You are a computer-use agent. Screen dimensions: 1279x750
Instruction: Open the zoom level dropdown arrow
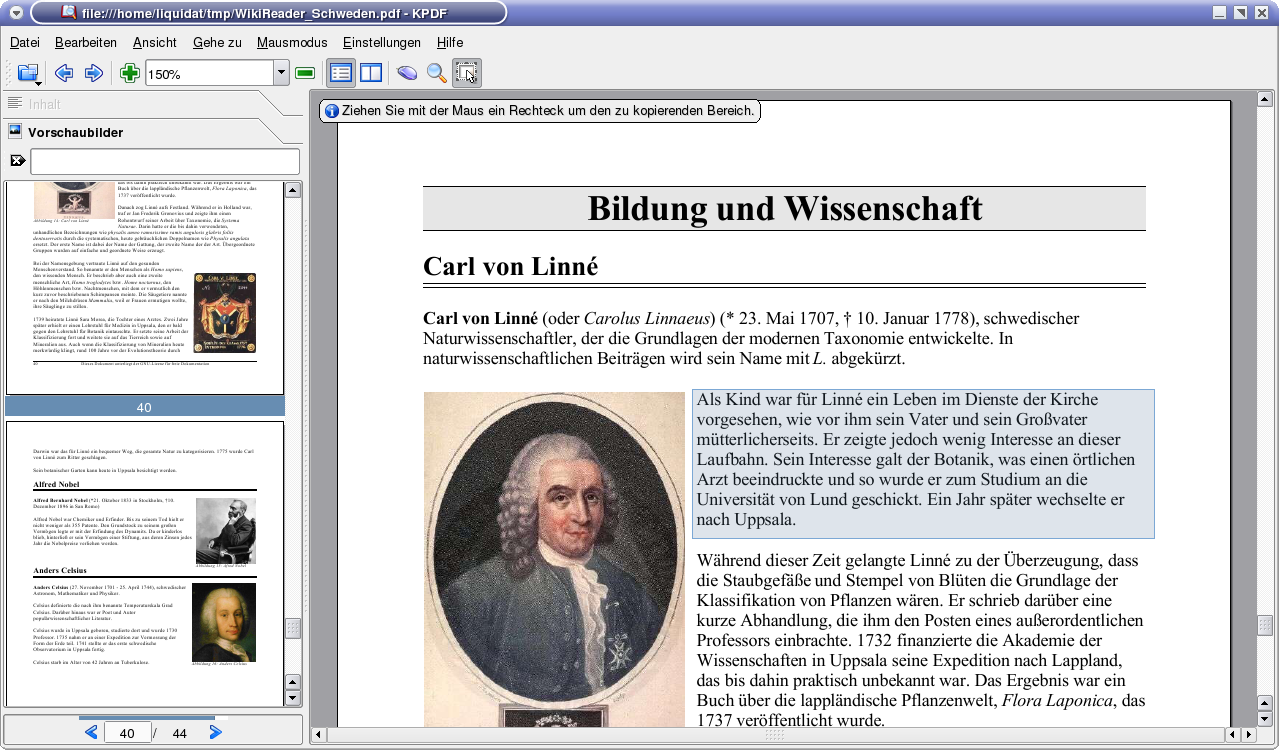click(281, 73)
